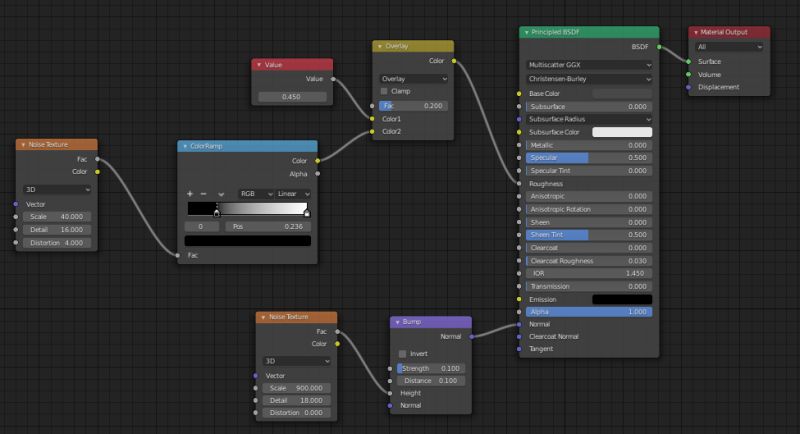800x434 pixels.
Task: Click the Overlay Fac 0.200 slider
Action: point(413,106)
